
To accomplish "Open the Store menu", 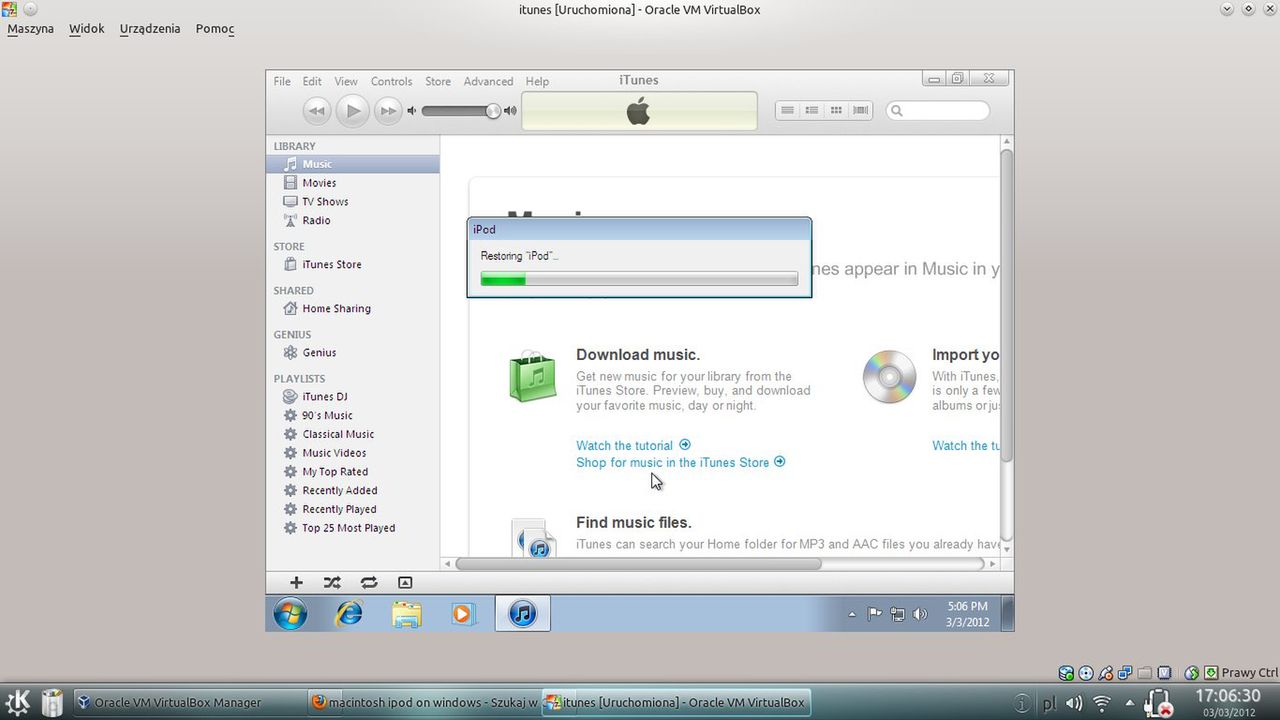I will point(438,81).
